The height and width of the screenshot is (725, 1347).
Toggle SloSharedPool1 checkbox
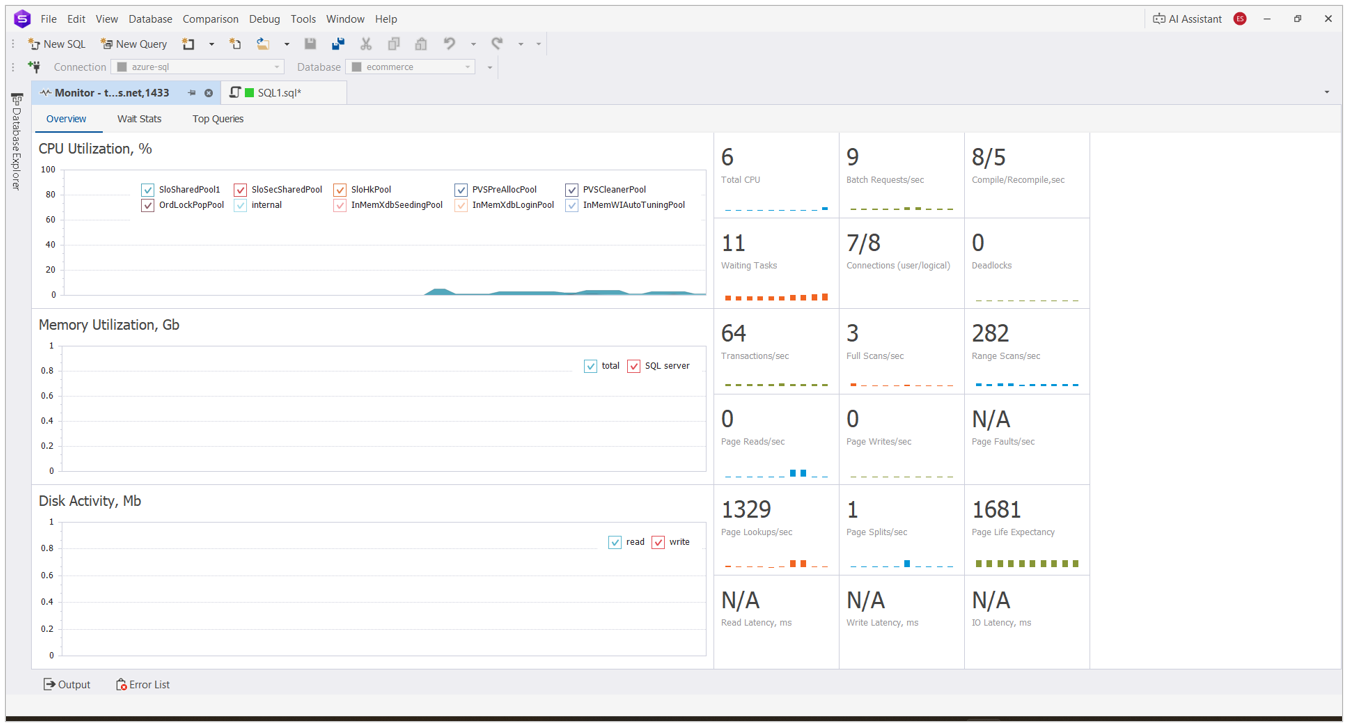tap(148, 190)
